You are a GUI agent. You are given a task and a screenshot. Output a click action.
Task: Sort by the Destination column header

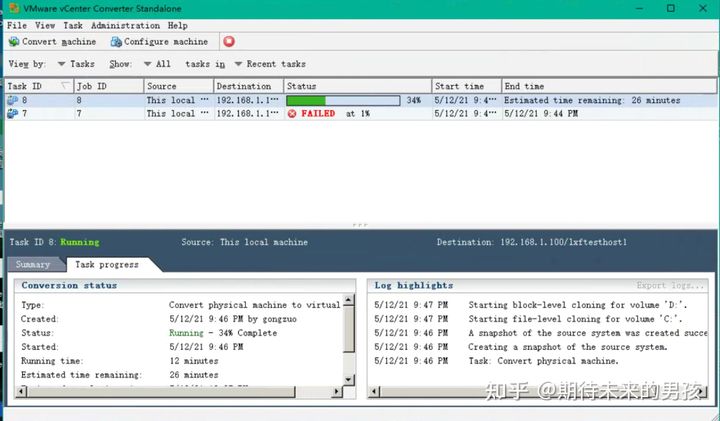(249, 86)
